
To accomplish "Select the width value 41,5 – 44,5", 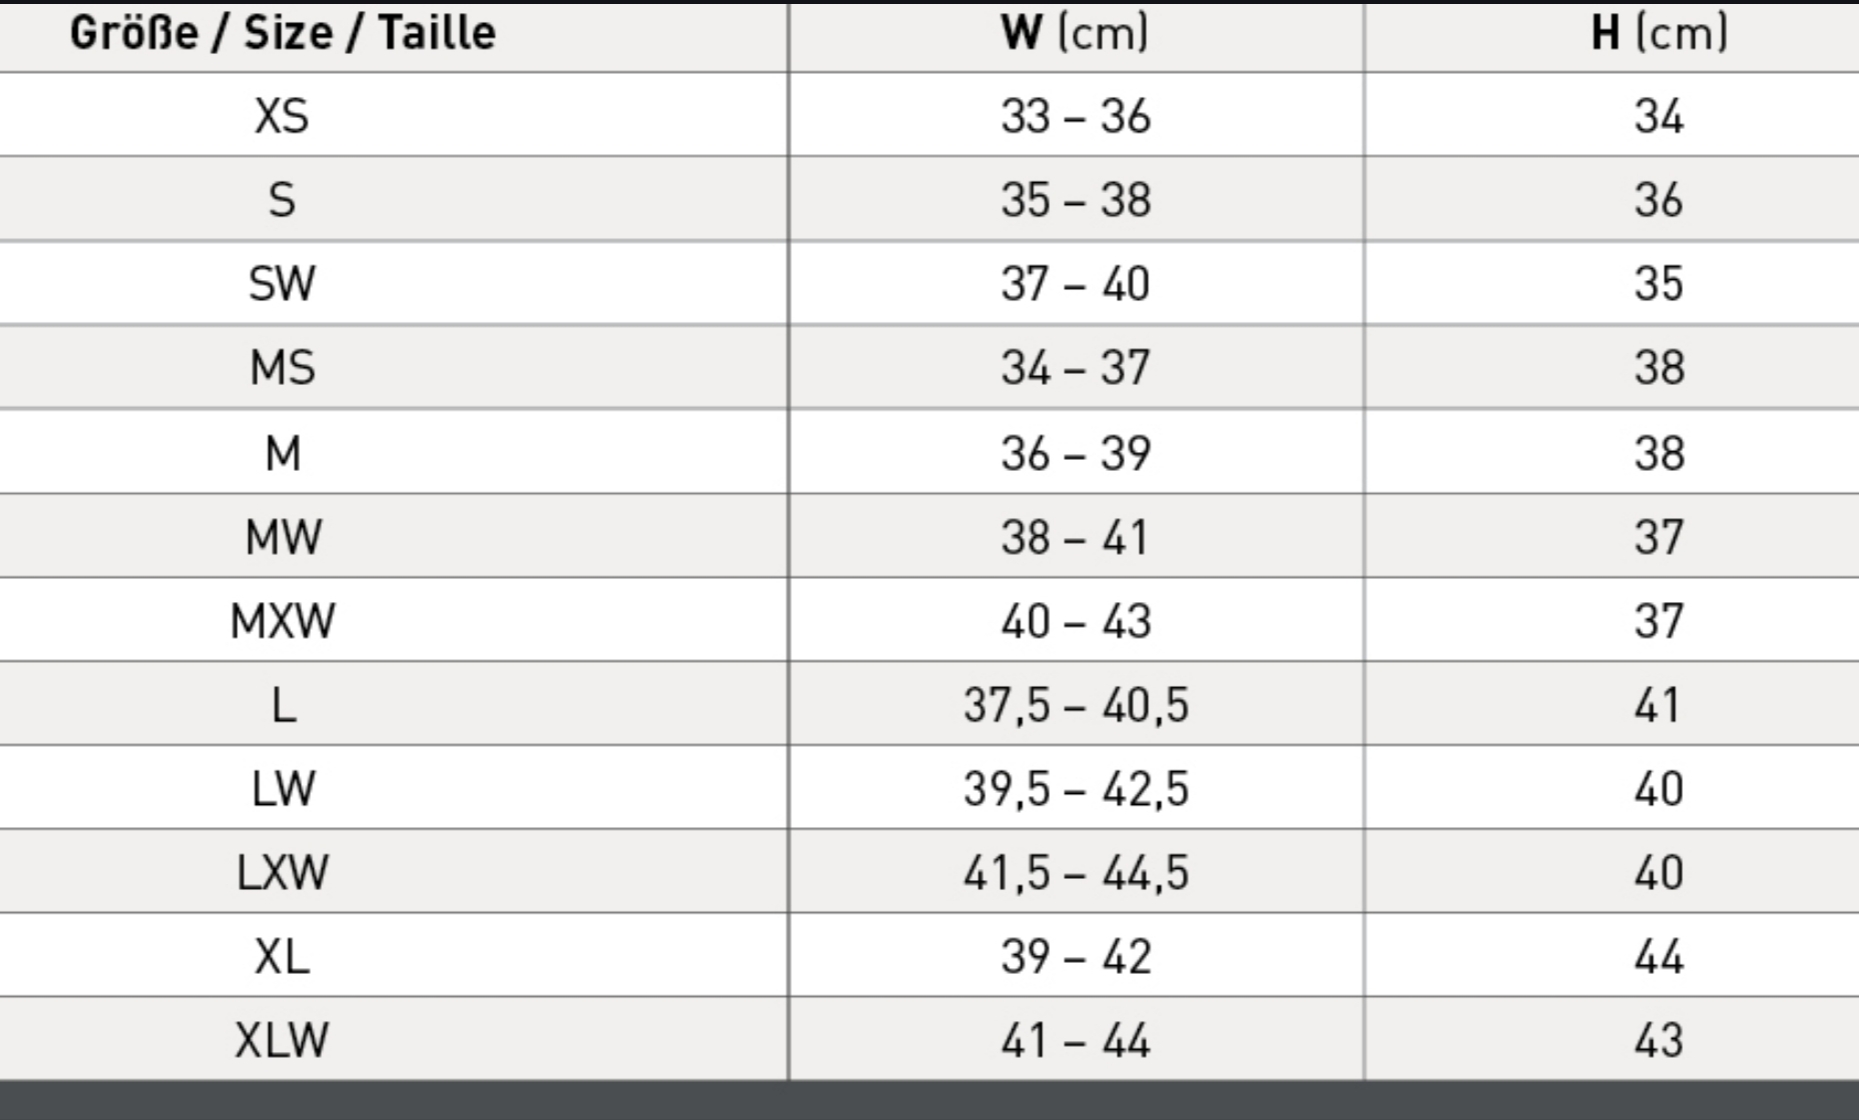I will click(x=1076, y=873).
